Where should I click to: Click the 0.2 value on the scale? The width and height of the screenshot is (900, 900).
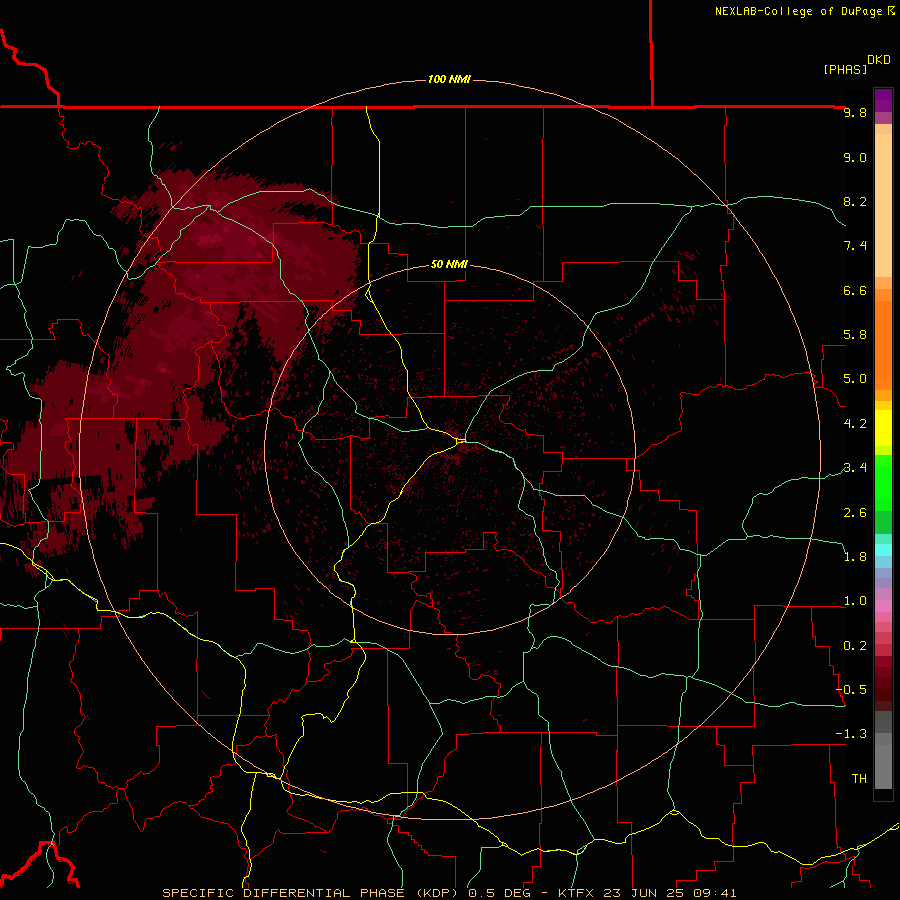pos(855,646)
